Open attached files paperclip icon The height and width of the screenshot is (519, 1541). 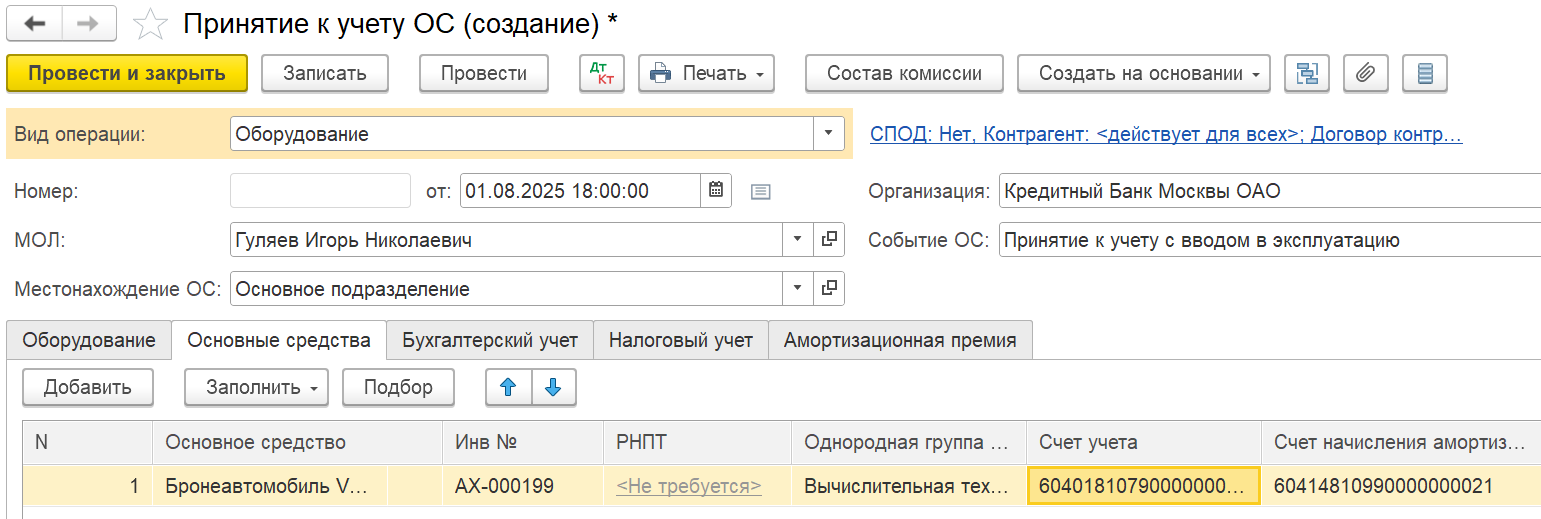point(1366,73)
